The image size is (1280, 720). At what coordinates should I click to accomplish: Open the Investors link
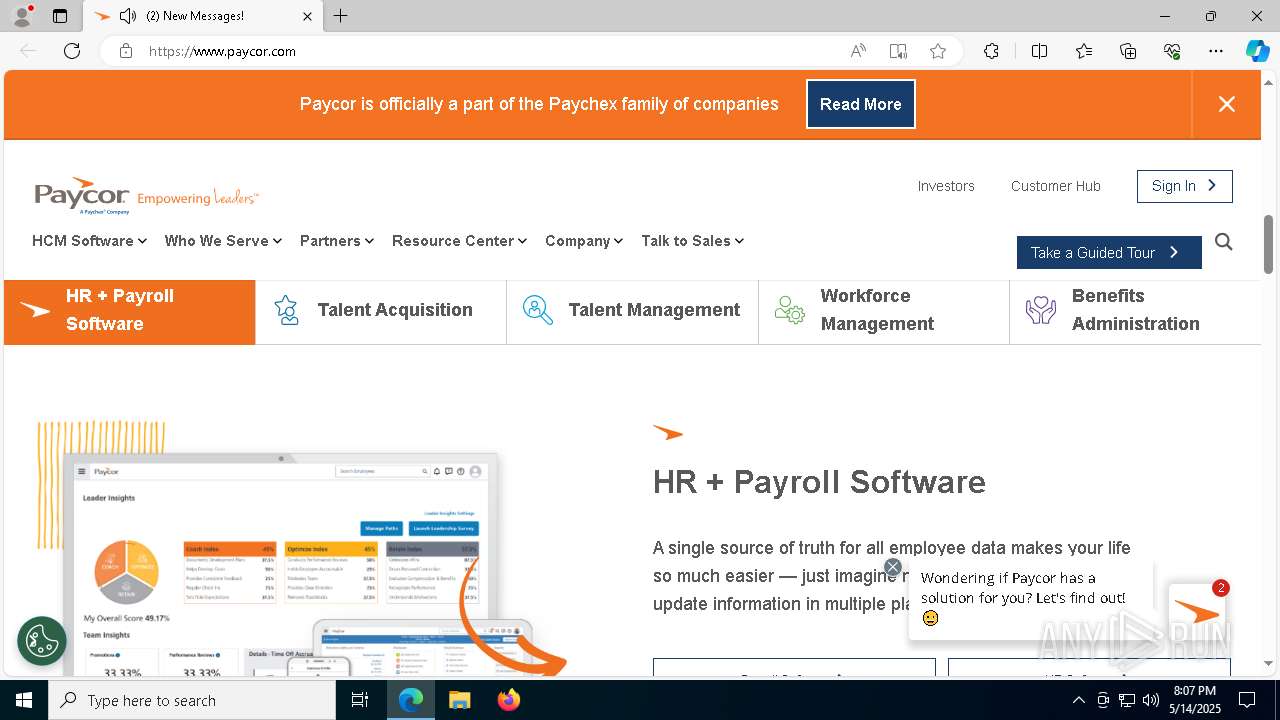click(946, 186)
